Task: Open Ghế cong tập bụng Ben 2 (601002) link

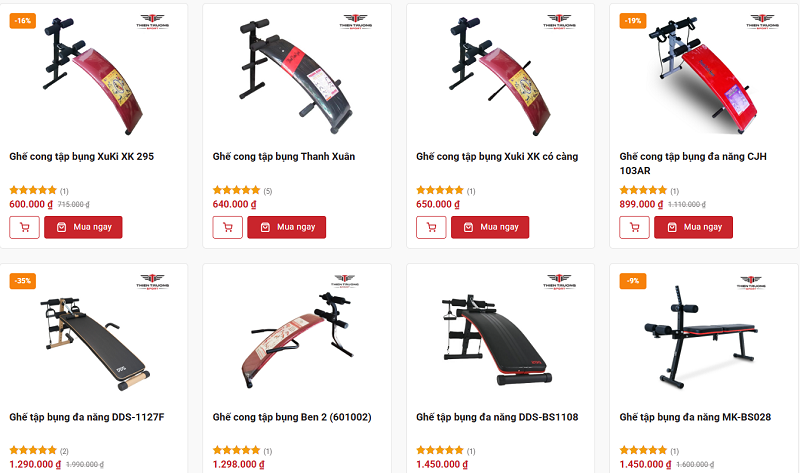Action: point(292,417)
